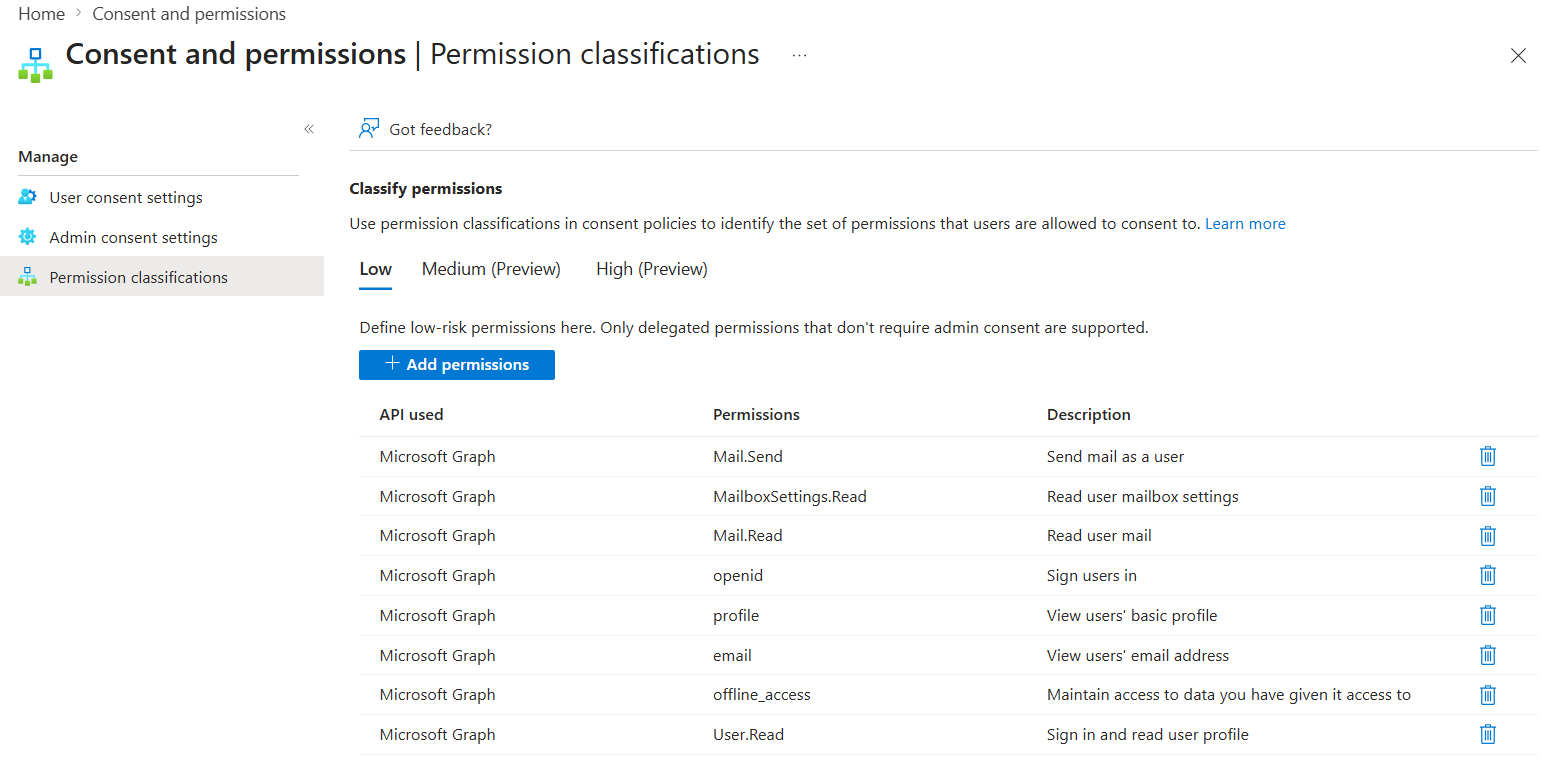Delete the Mail.Send permission via its trash icon

coord(1487,455)
